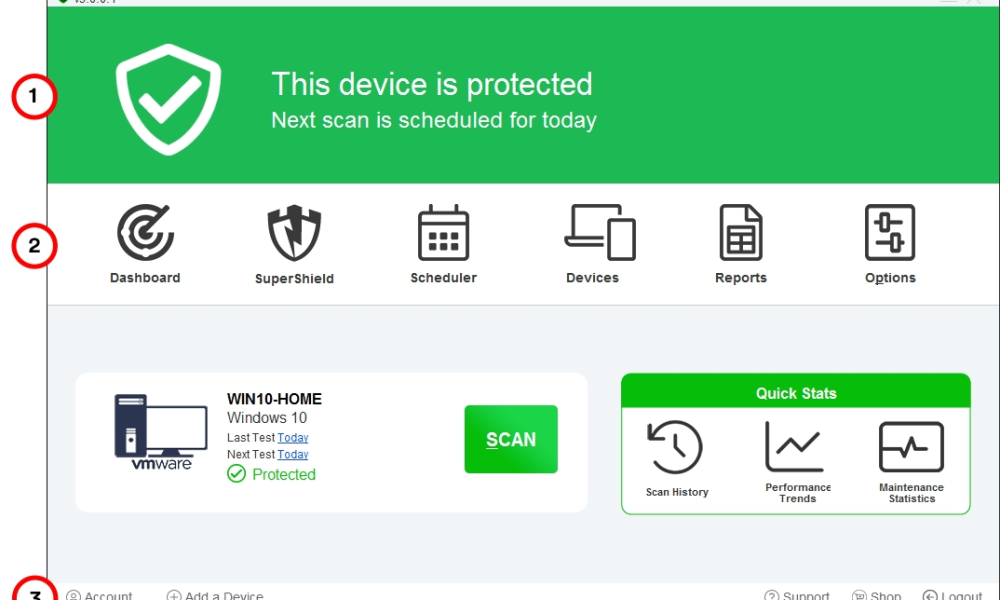
Task: Click the green SCAN button
Action: tap(511, 439)
